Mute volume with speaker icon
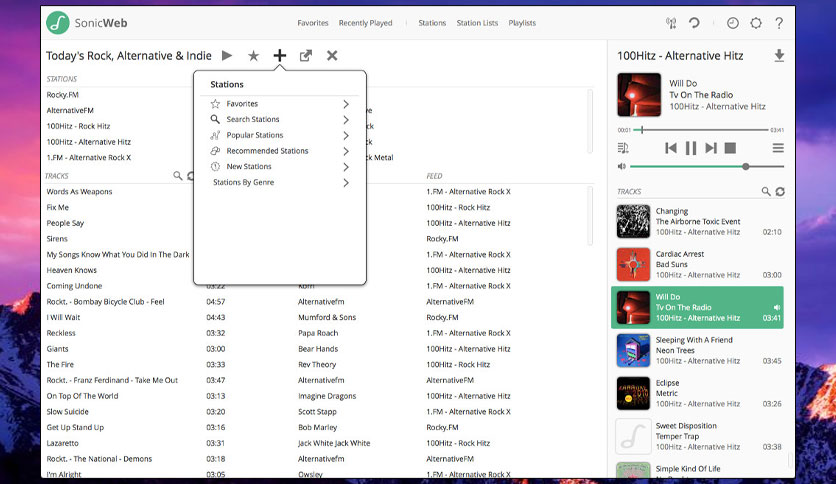The height and width of the screenshot is (484, 836). [x=622, y=166]
